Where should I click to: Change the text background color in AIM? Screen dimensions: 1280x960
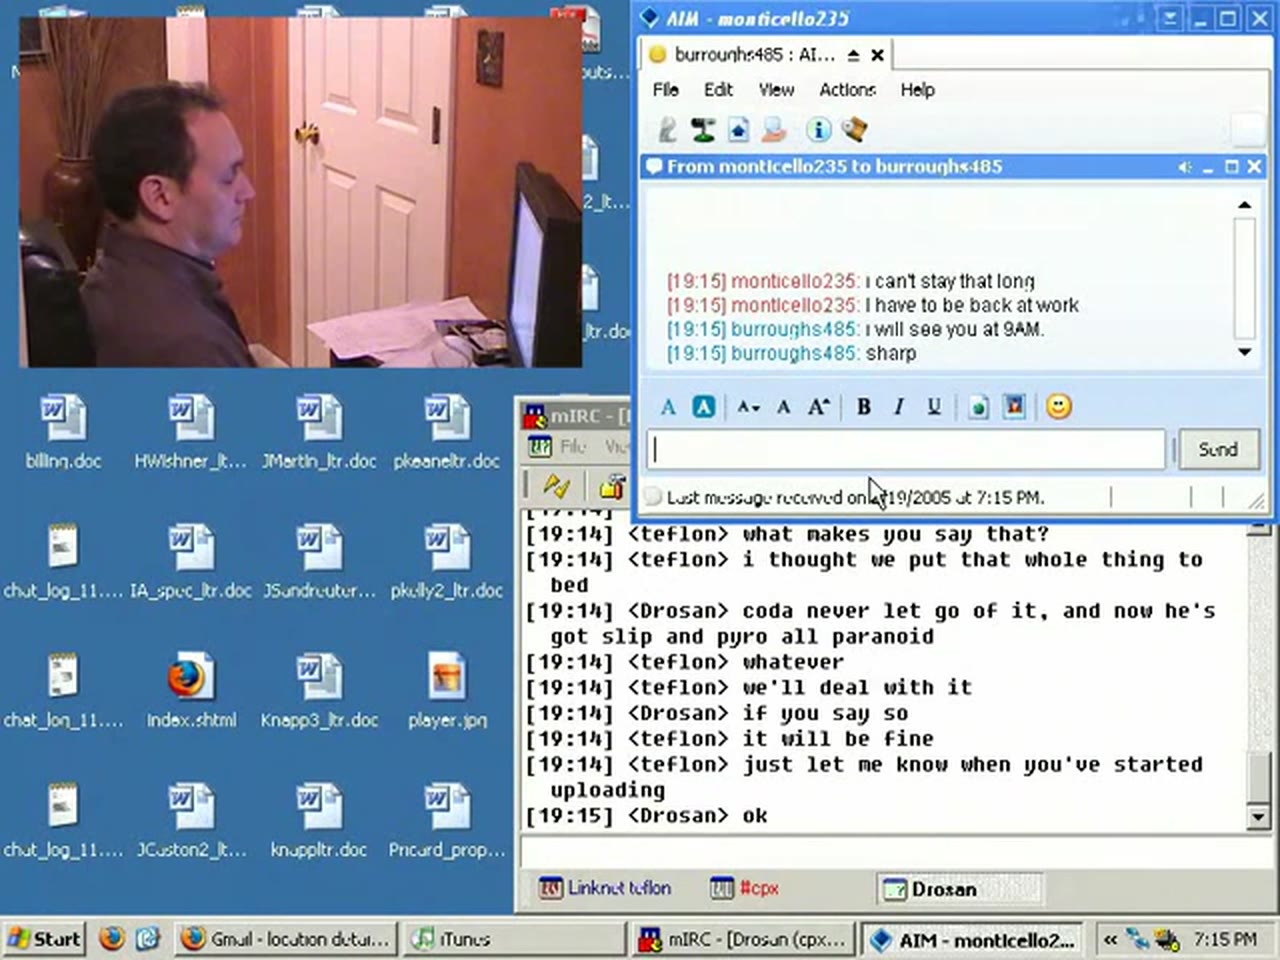704,406
